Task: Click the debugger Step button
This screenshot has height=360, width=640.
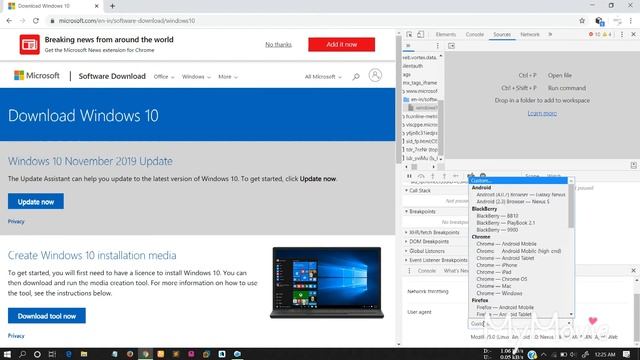Action: [x=456, y=176]
